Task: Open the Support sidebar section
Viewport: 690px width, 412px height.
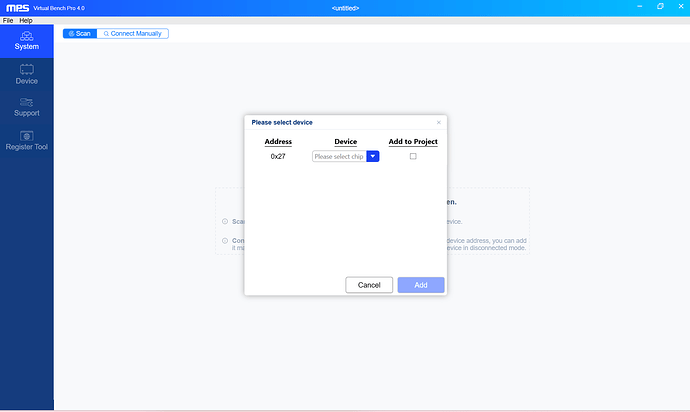Action: 26,107
